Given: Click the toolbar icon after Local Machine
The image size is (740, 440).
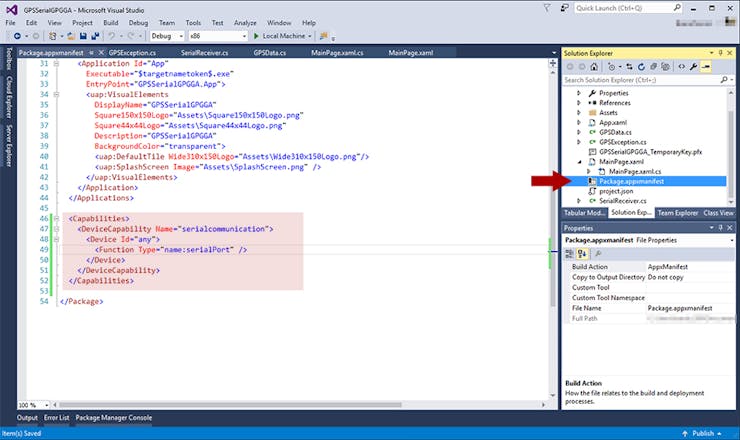Looking at the screenshot, I should (324, 36).
